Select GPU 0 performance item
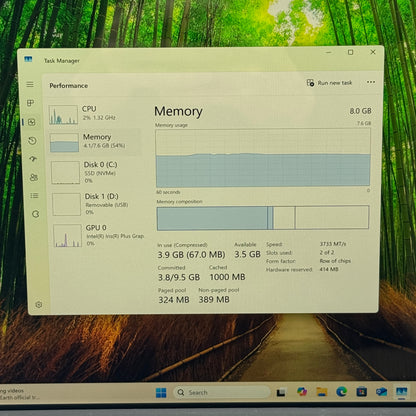Image resolution: width=416 pixels, height=416 pixels. click(99, 235)
